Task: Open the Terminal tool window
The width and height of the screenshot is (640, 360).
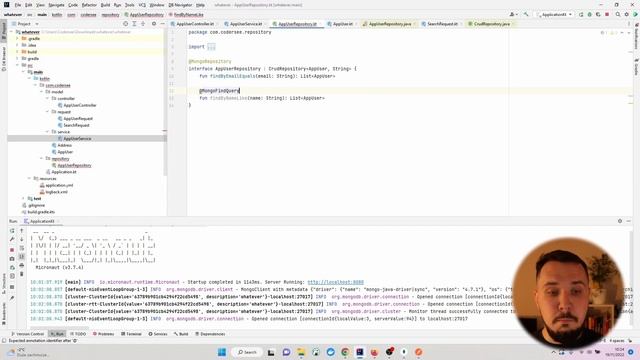Action: coord(131,334)
